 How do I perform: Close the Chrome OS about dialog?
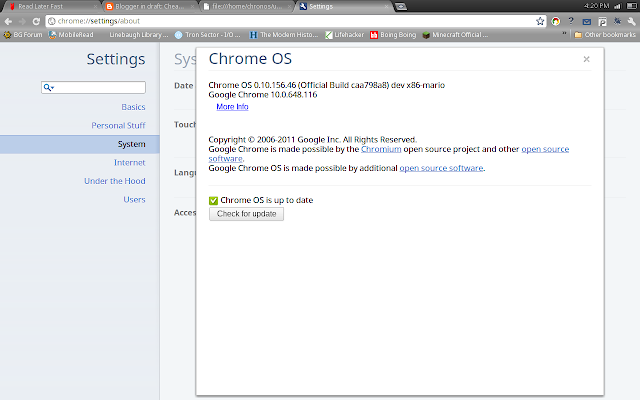coord(587,59)
